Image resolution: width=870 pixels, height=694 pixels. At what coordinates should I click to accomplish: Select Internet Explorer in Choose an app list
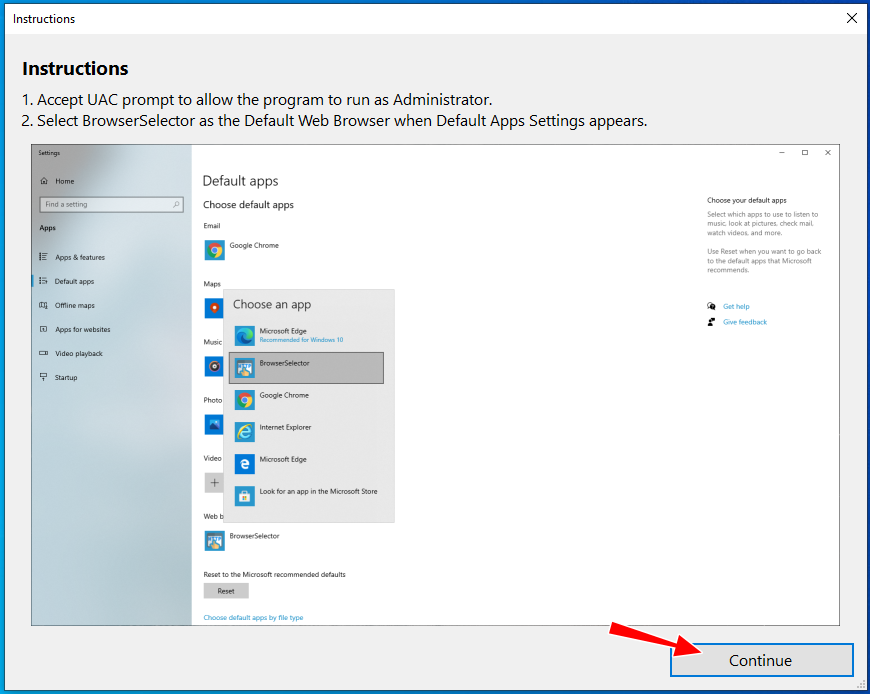click(306, 432)
